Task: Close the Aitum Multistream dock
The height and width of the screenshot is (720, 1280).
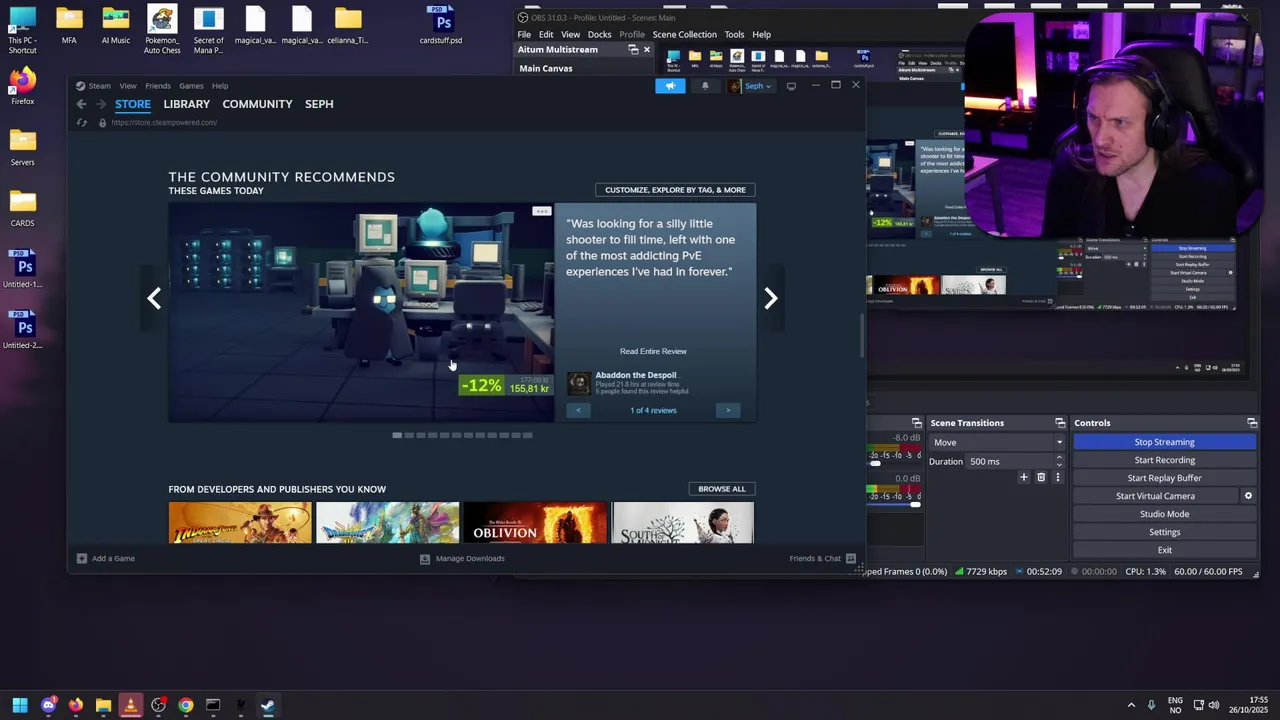Action: pyautogui.click(x=646, y=50)
